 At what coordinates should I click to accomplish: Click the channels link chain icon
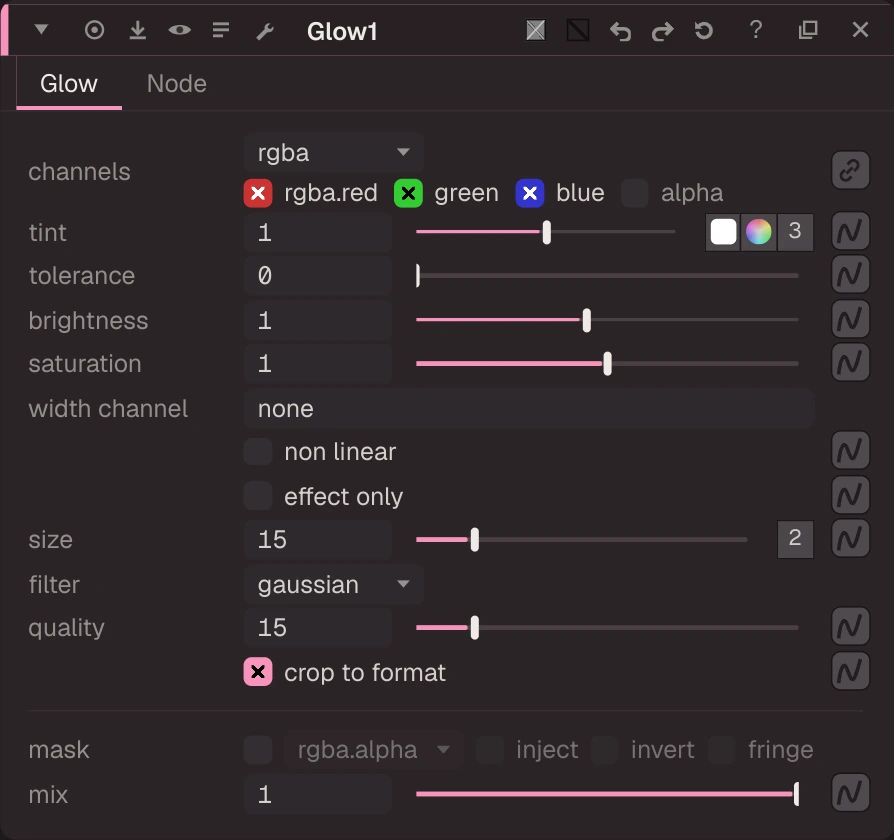click(850, 170)
